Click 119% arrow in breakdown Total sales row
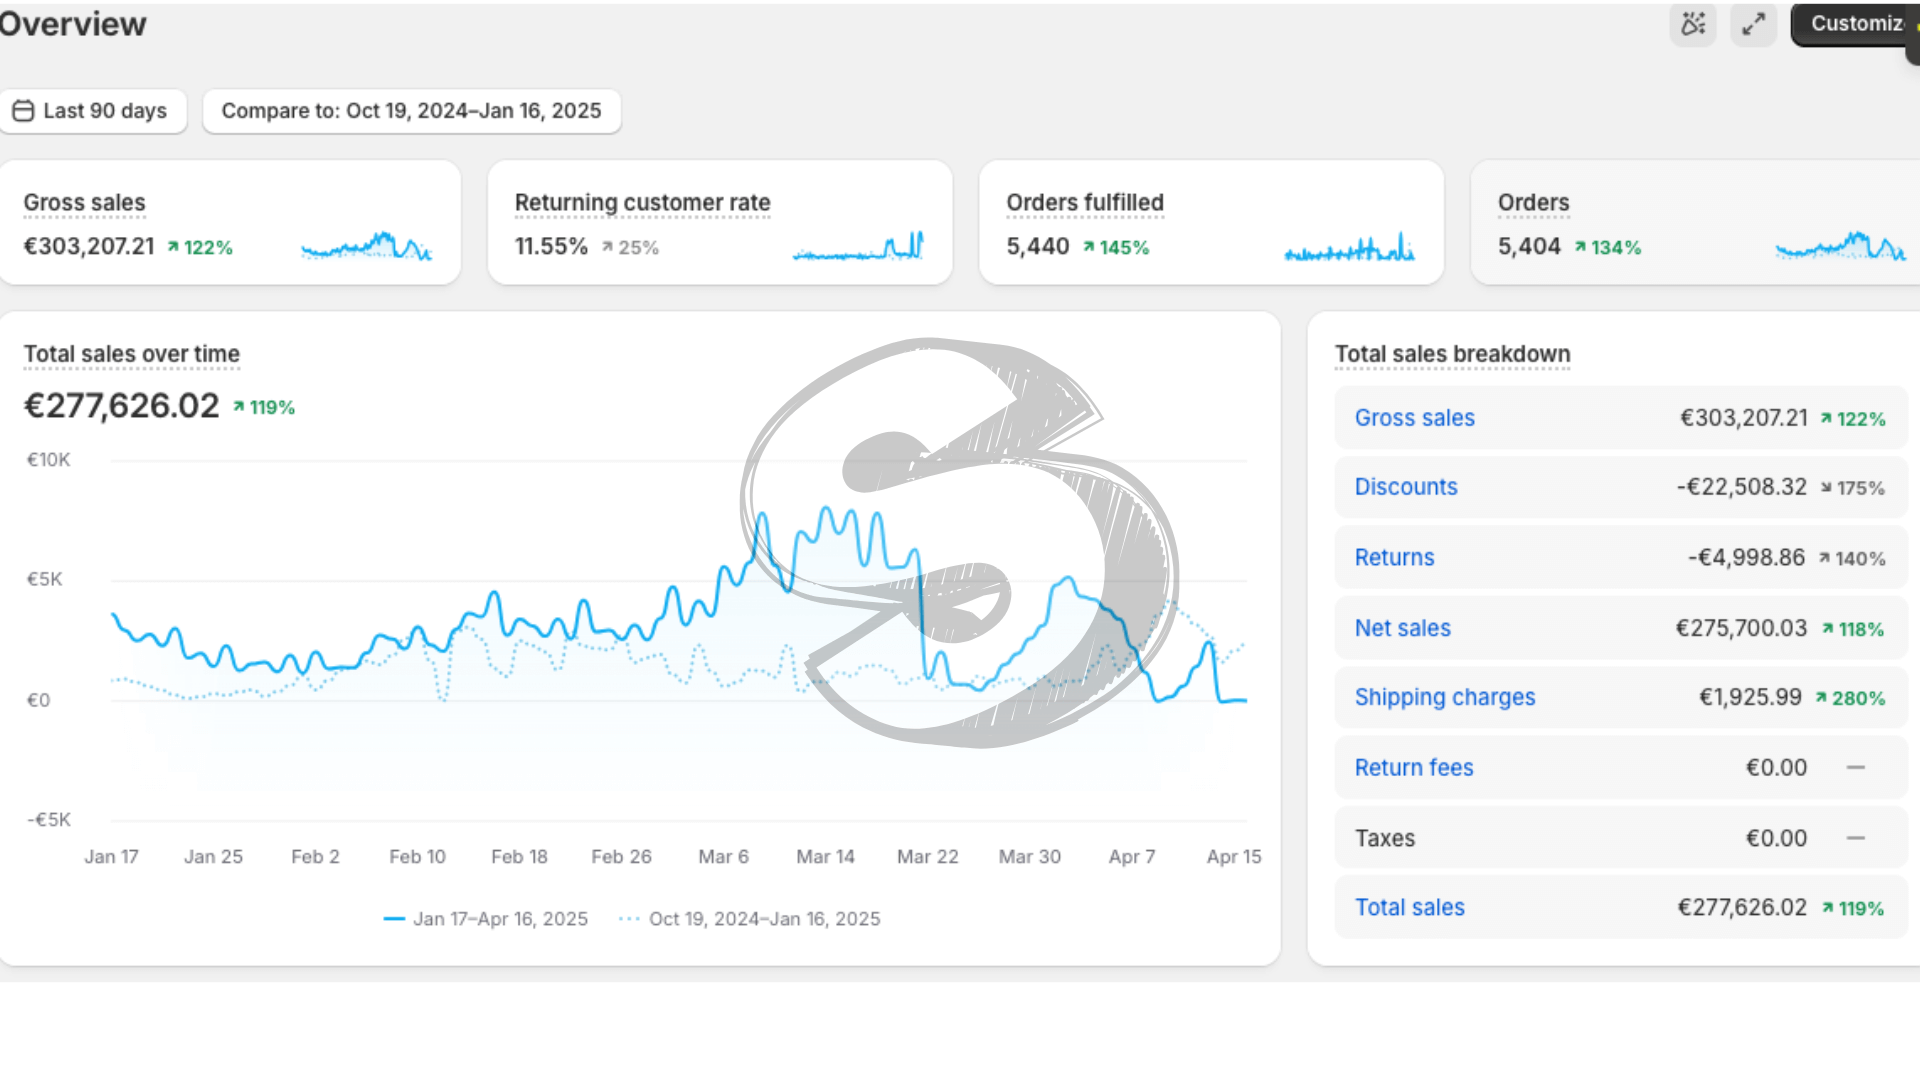The width and height of the screenshot is (1920, 1080). (1852, 909)
